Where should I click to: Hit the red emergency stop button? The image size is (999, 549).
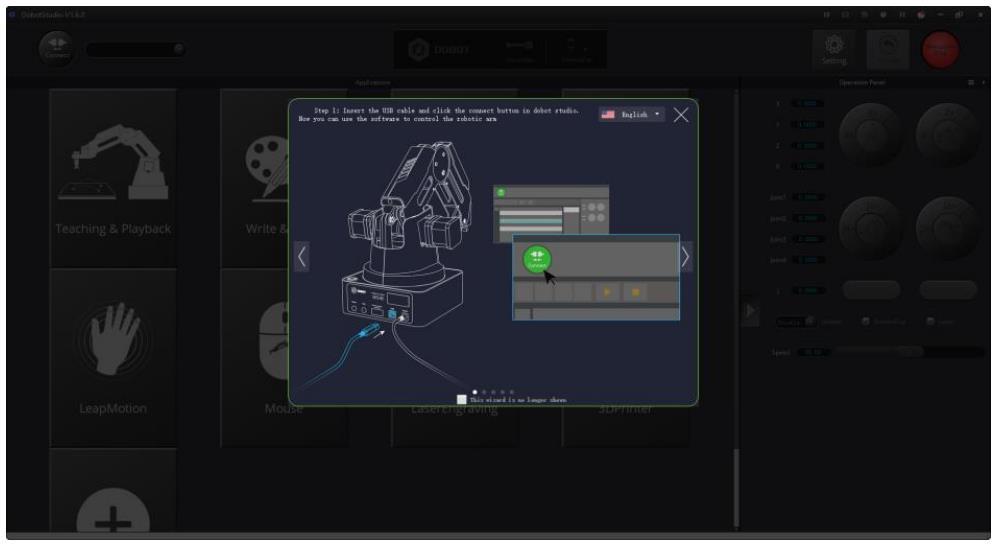point(940,50)
